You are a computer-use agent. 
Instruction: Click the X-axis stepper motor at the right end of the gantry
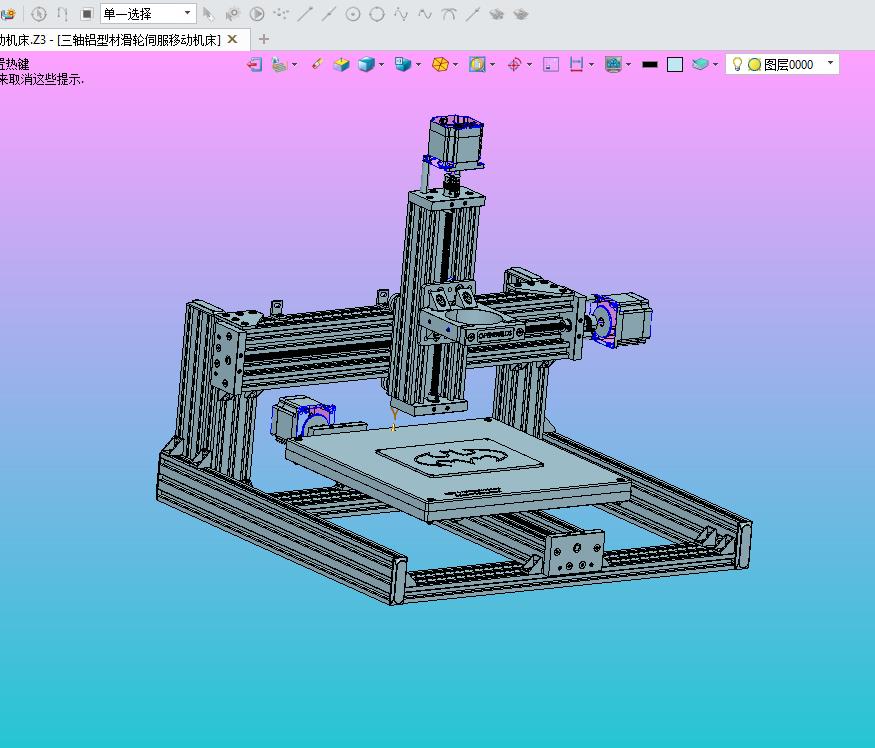(621, 319)
